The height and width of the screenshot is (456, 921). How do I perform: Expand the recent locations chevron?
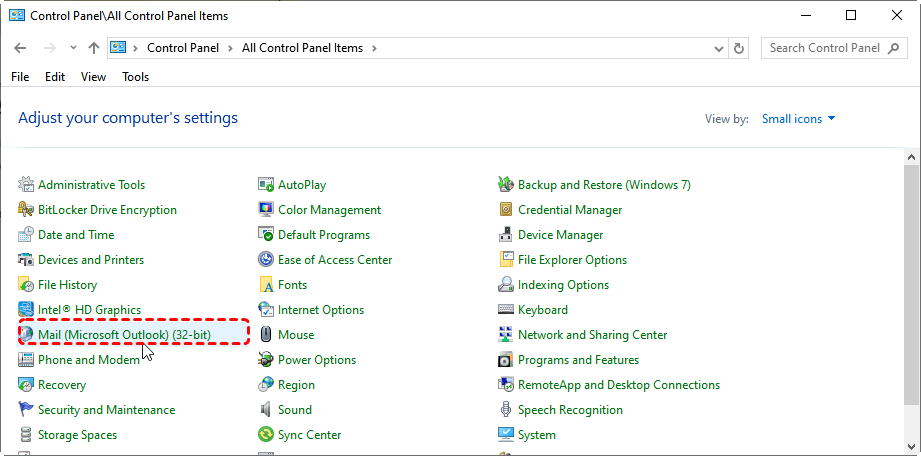pos(73,48)
